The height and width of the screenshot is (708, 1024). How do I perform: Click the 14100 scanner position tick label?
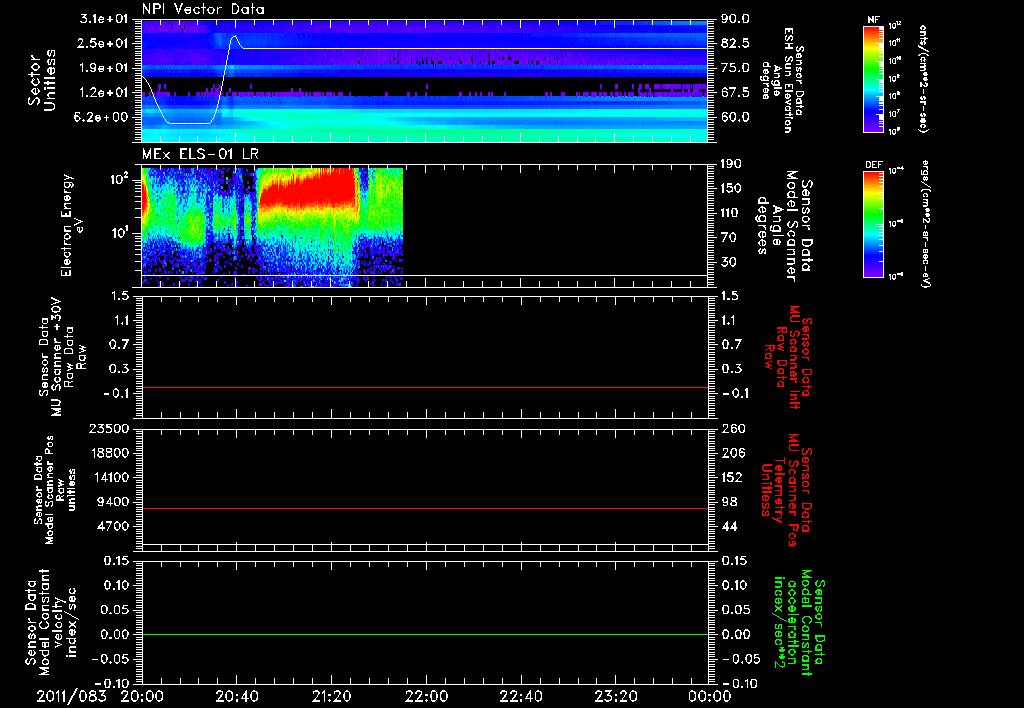pyautogui.click(x=109, y=477)
